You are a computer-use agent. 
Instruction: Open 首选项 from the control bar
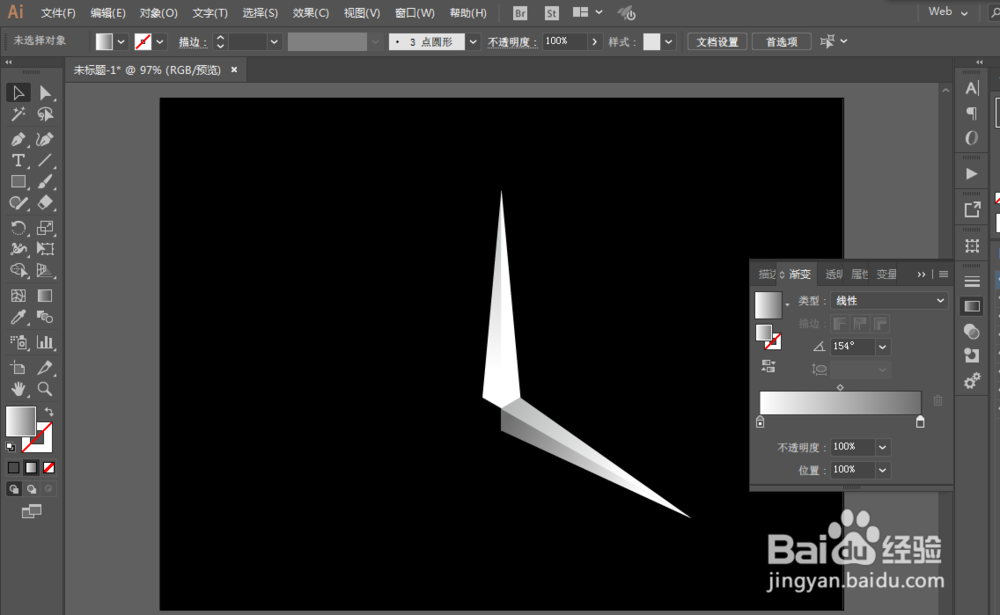click(x=781, y=42)
